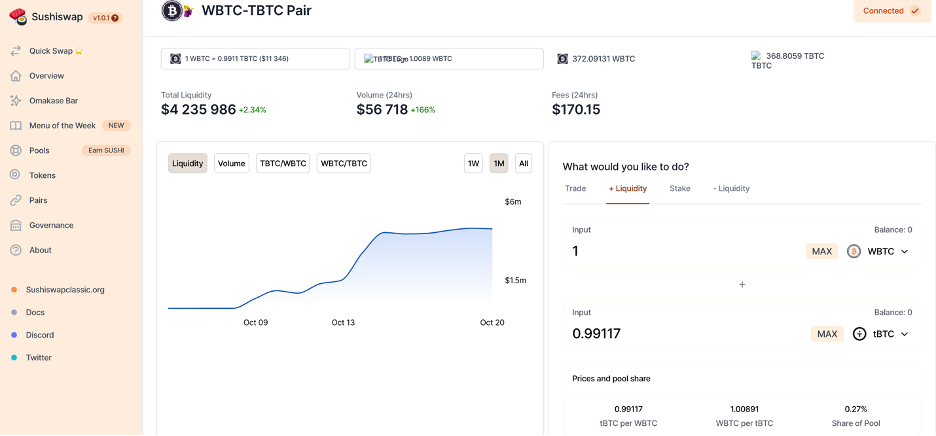The image size is (936, 436).
Task: Click the Pools lifebuoy icon
Action: click(x=16, y=151)
